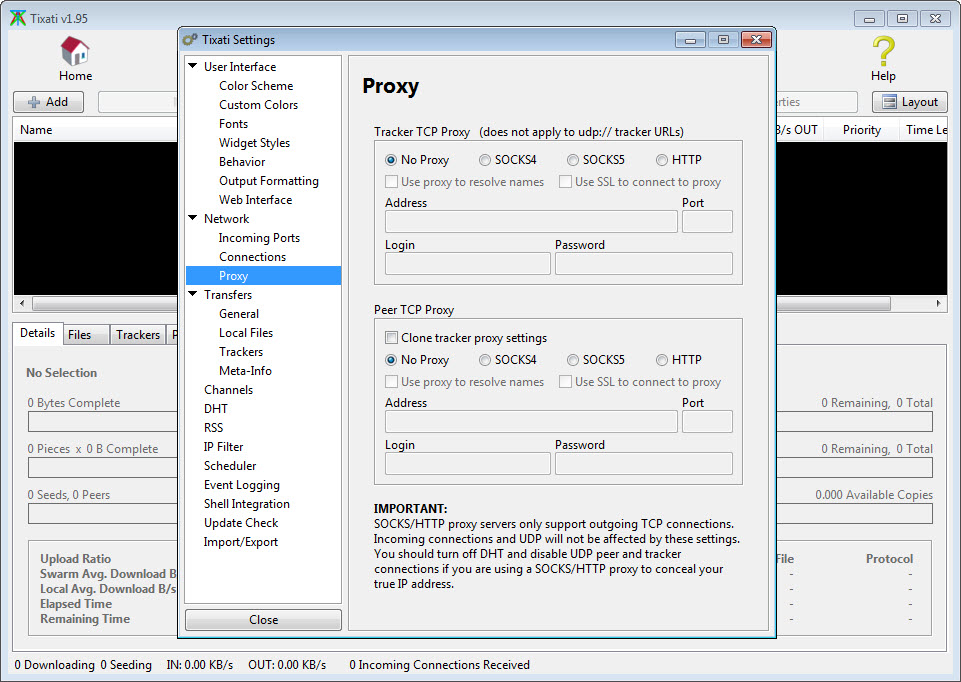Open Output Formatting settings page
961x682 pixels.
269,181
